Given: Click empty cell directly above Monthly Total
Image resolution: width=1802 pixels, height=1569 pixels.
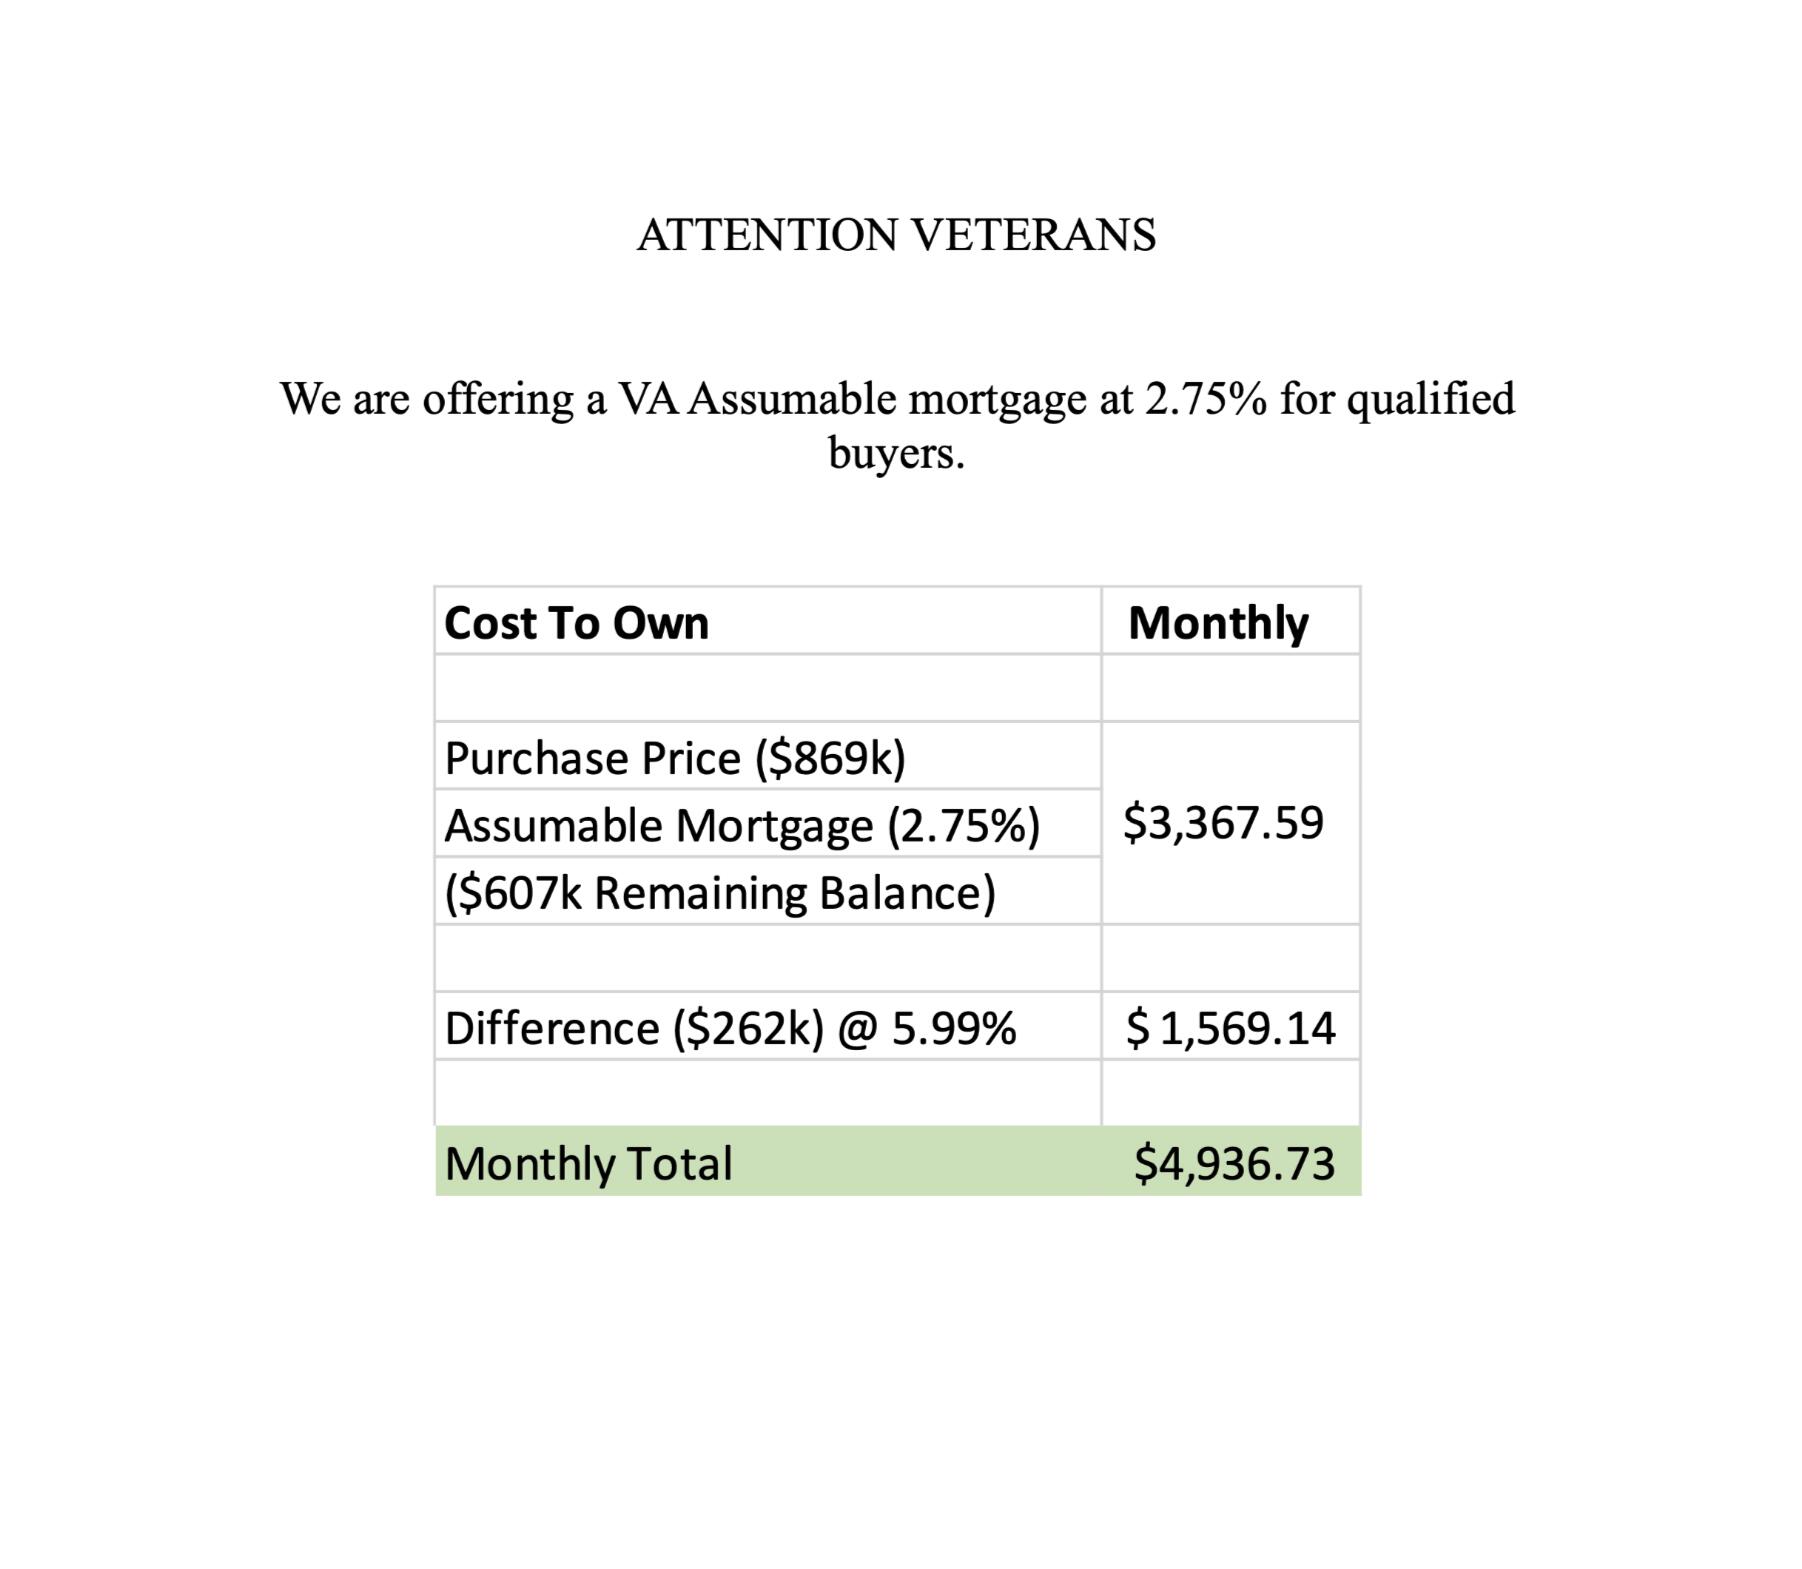Looking at the screenshot, I should pyautogui.click(x=767, y=1093).
